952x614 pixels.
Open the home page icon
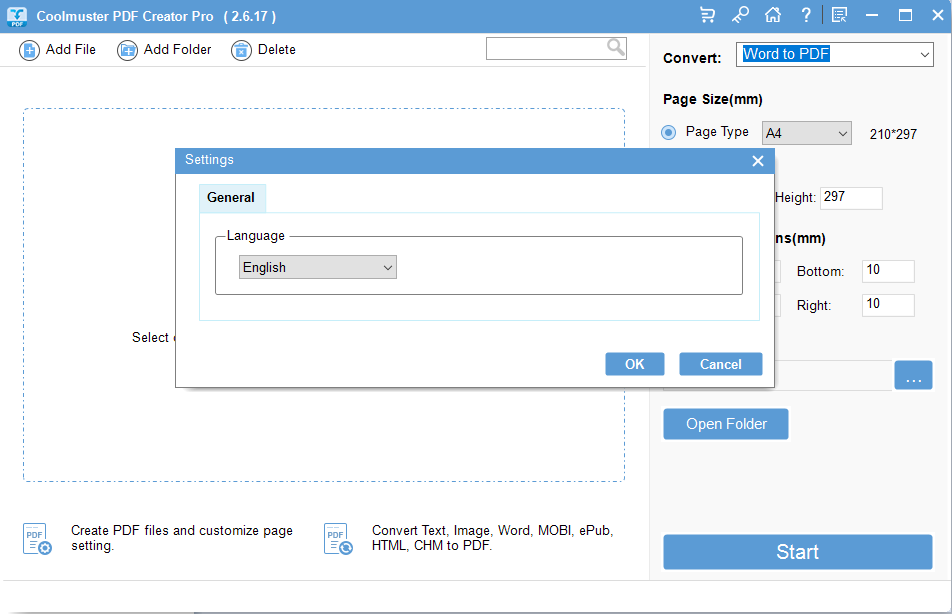tap(773, 15)
